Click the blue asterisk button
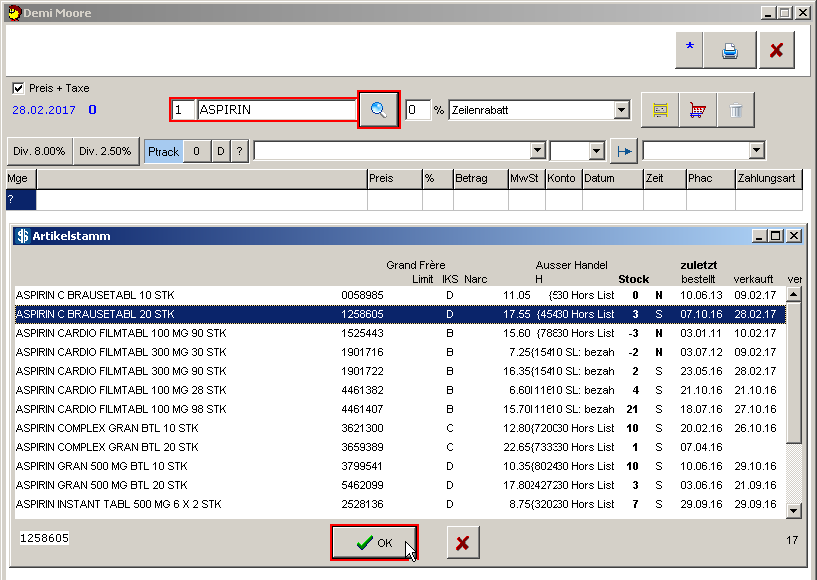This screenshot has width=817, height=580. tap(689, 50)
